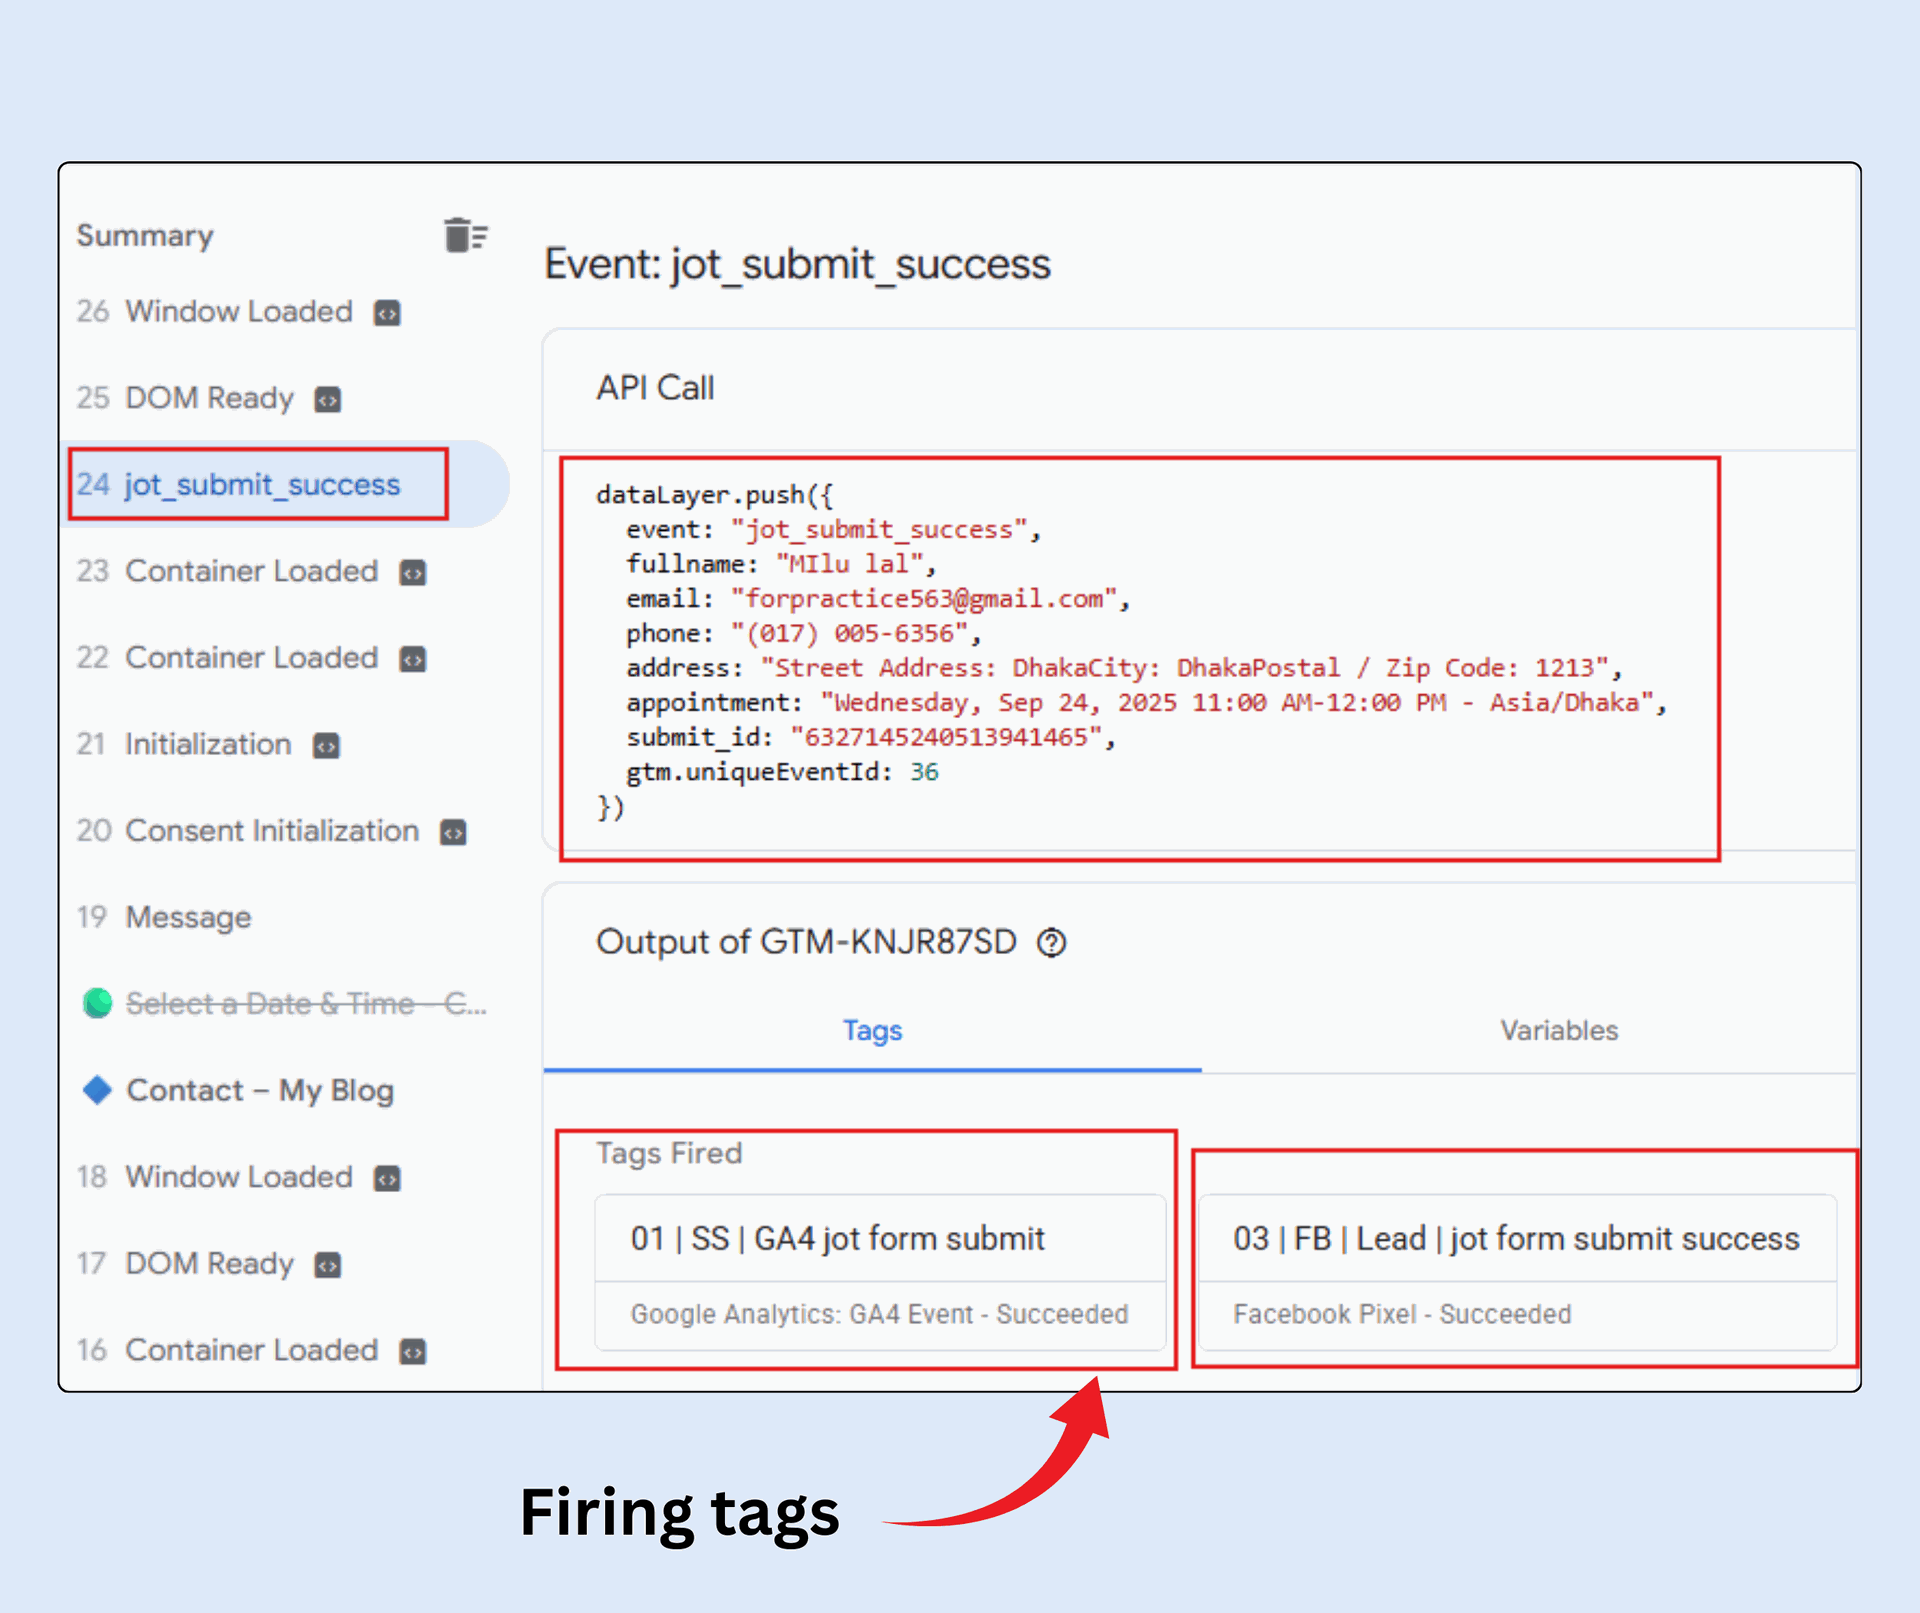Click code icon next to 21 Initialization

pos(326,746)
